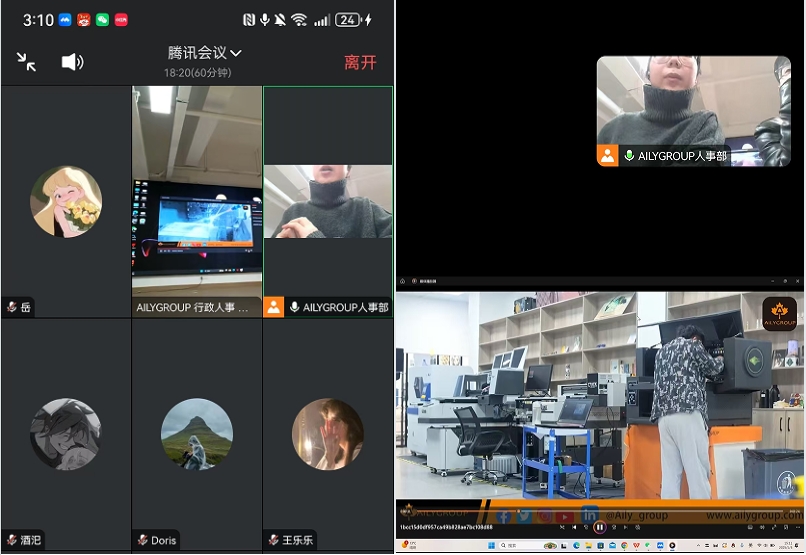Click the minimize-to-floating-window arrows icon
This screenshot has height=555, width=806.
[x=27, y=62]
